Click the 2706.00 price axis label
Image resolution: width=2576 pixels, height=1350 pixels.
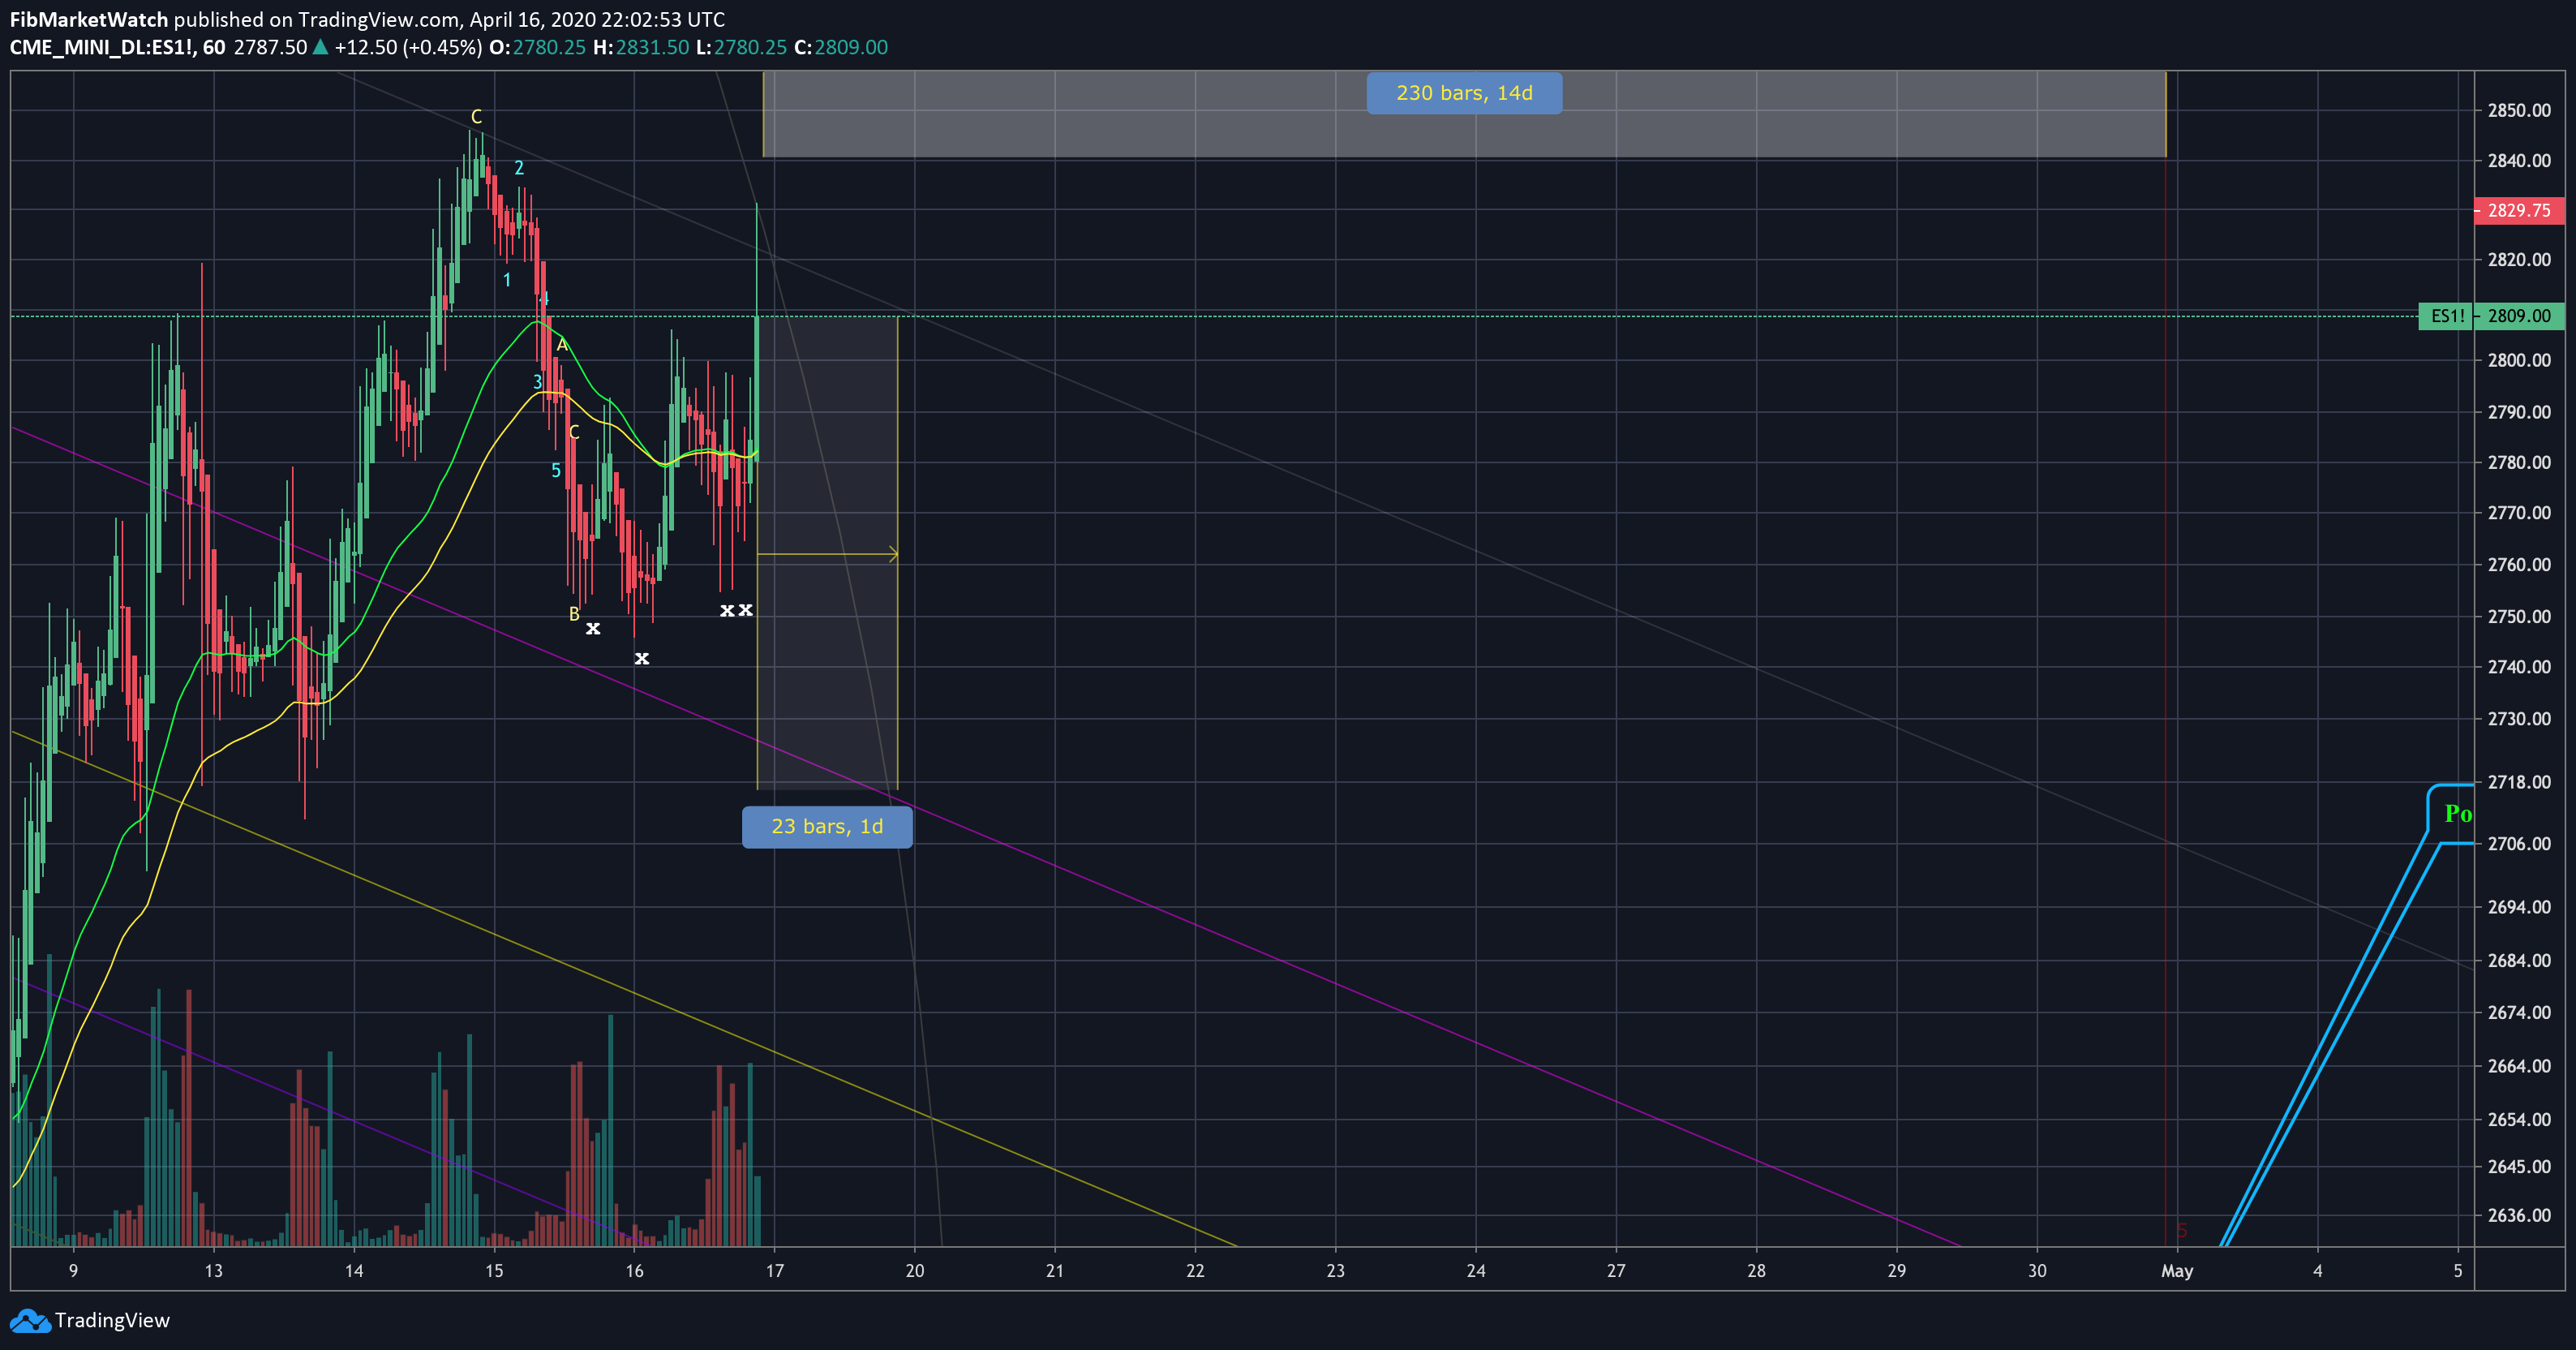(x=2519, y=844)
